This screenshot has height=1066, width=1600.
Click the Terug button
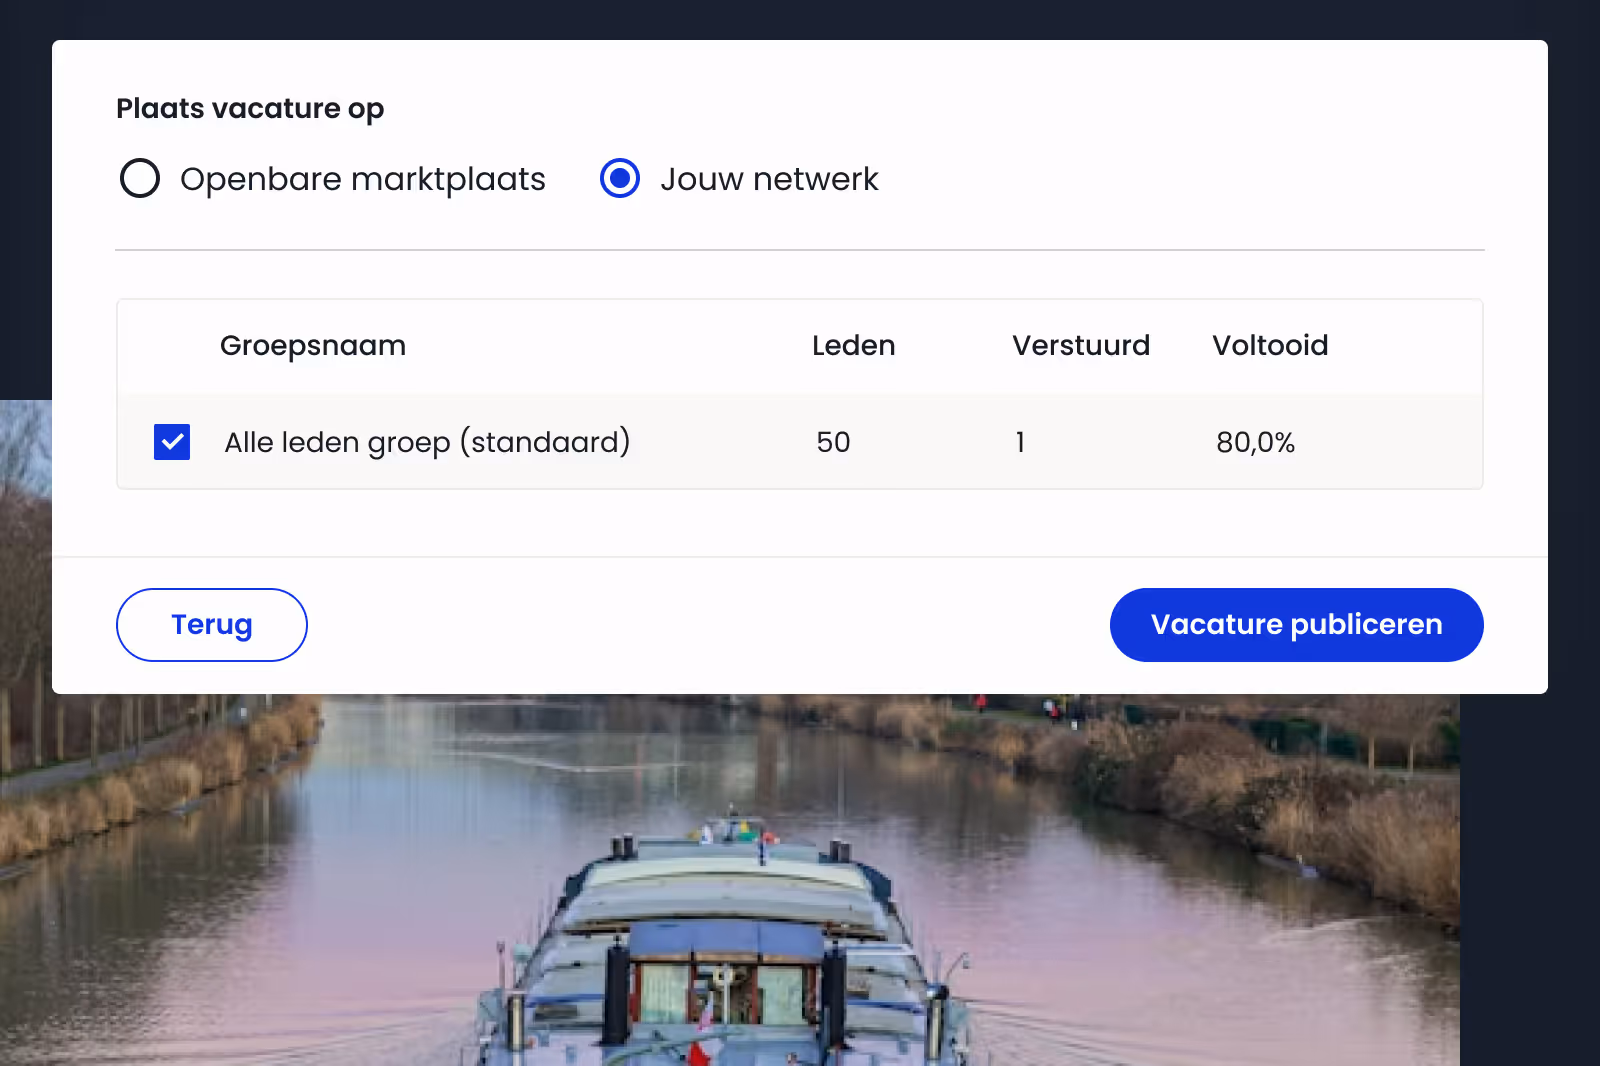point(212,625)
